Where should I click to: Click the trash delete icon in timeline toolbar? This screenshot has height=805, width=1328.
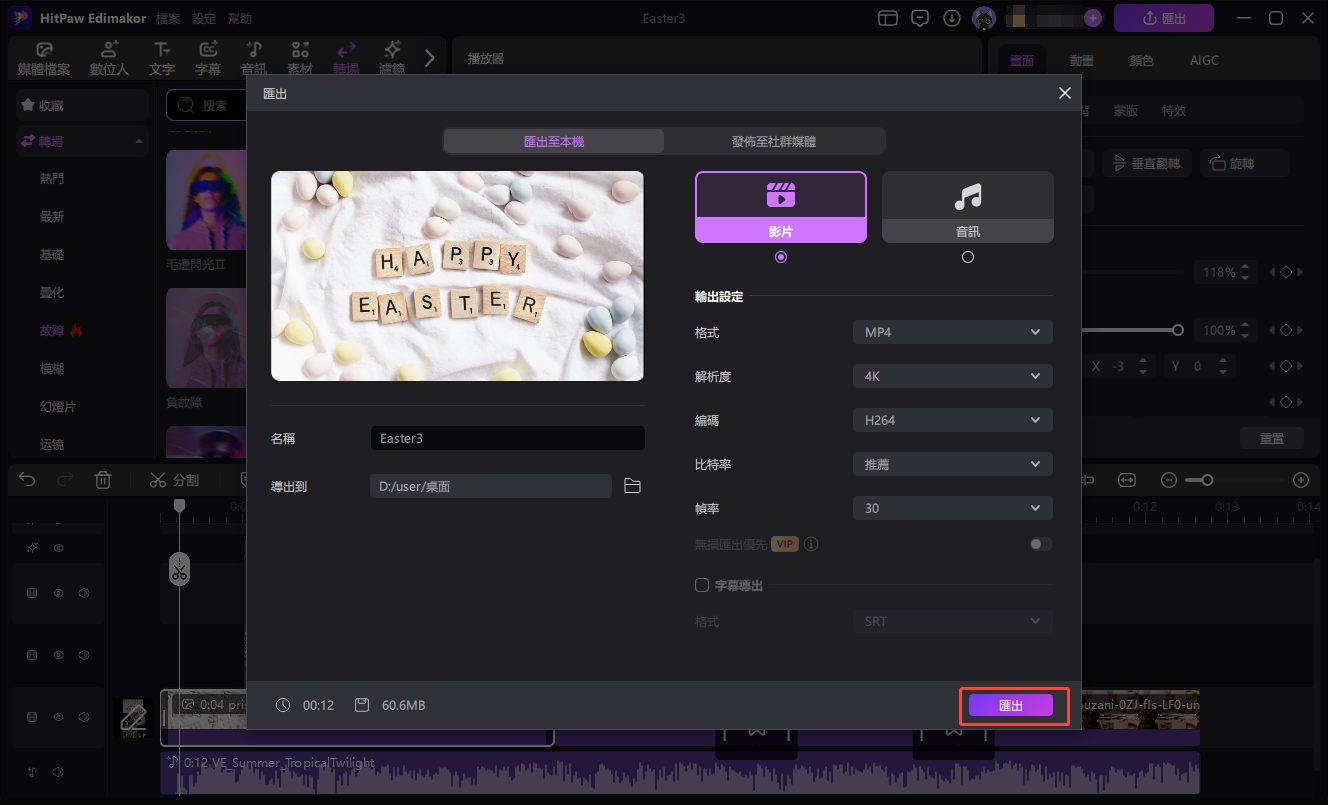tap(103, 479)
